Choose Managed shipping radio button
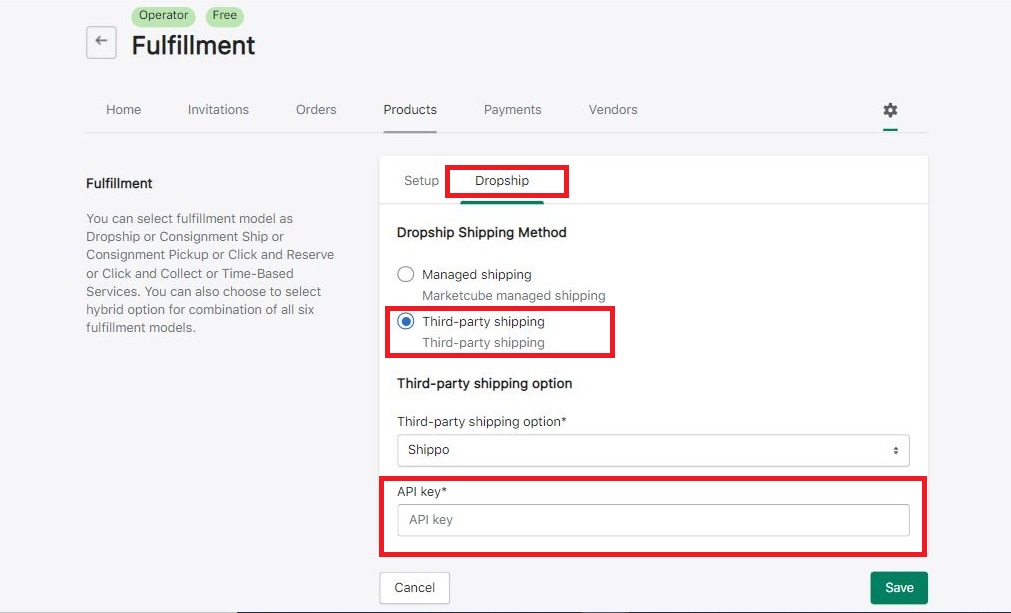 [406, 275]
